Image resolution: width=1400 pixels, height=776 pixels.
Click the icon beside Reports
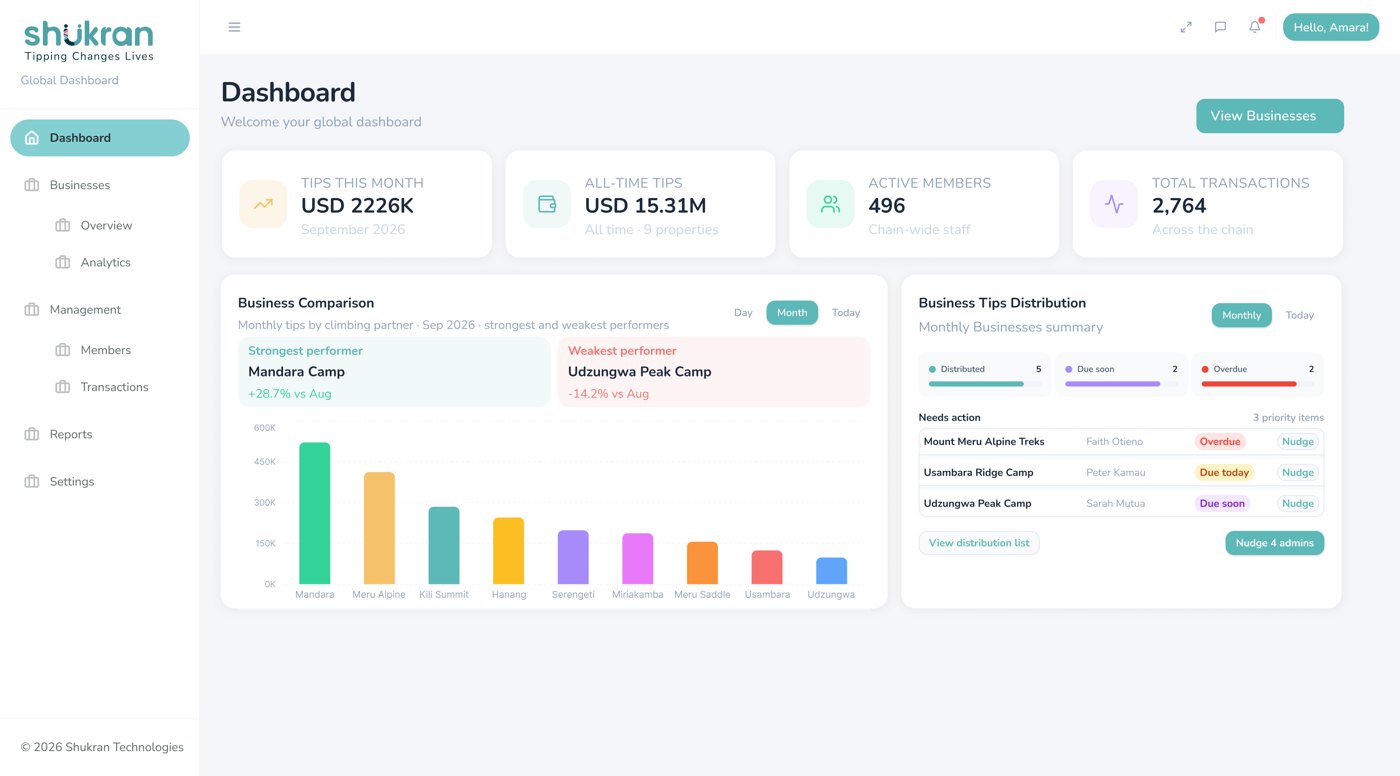pos(32,434)
